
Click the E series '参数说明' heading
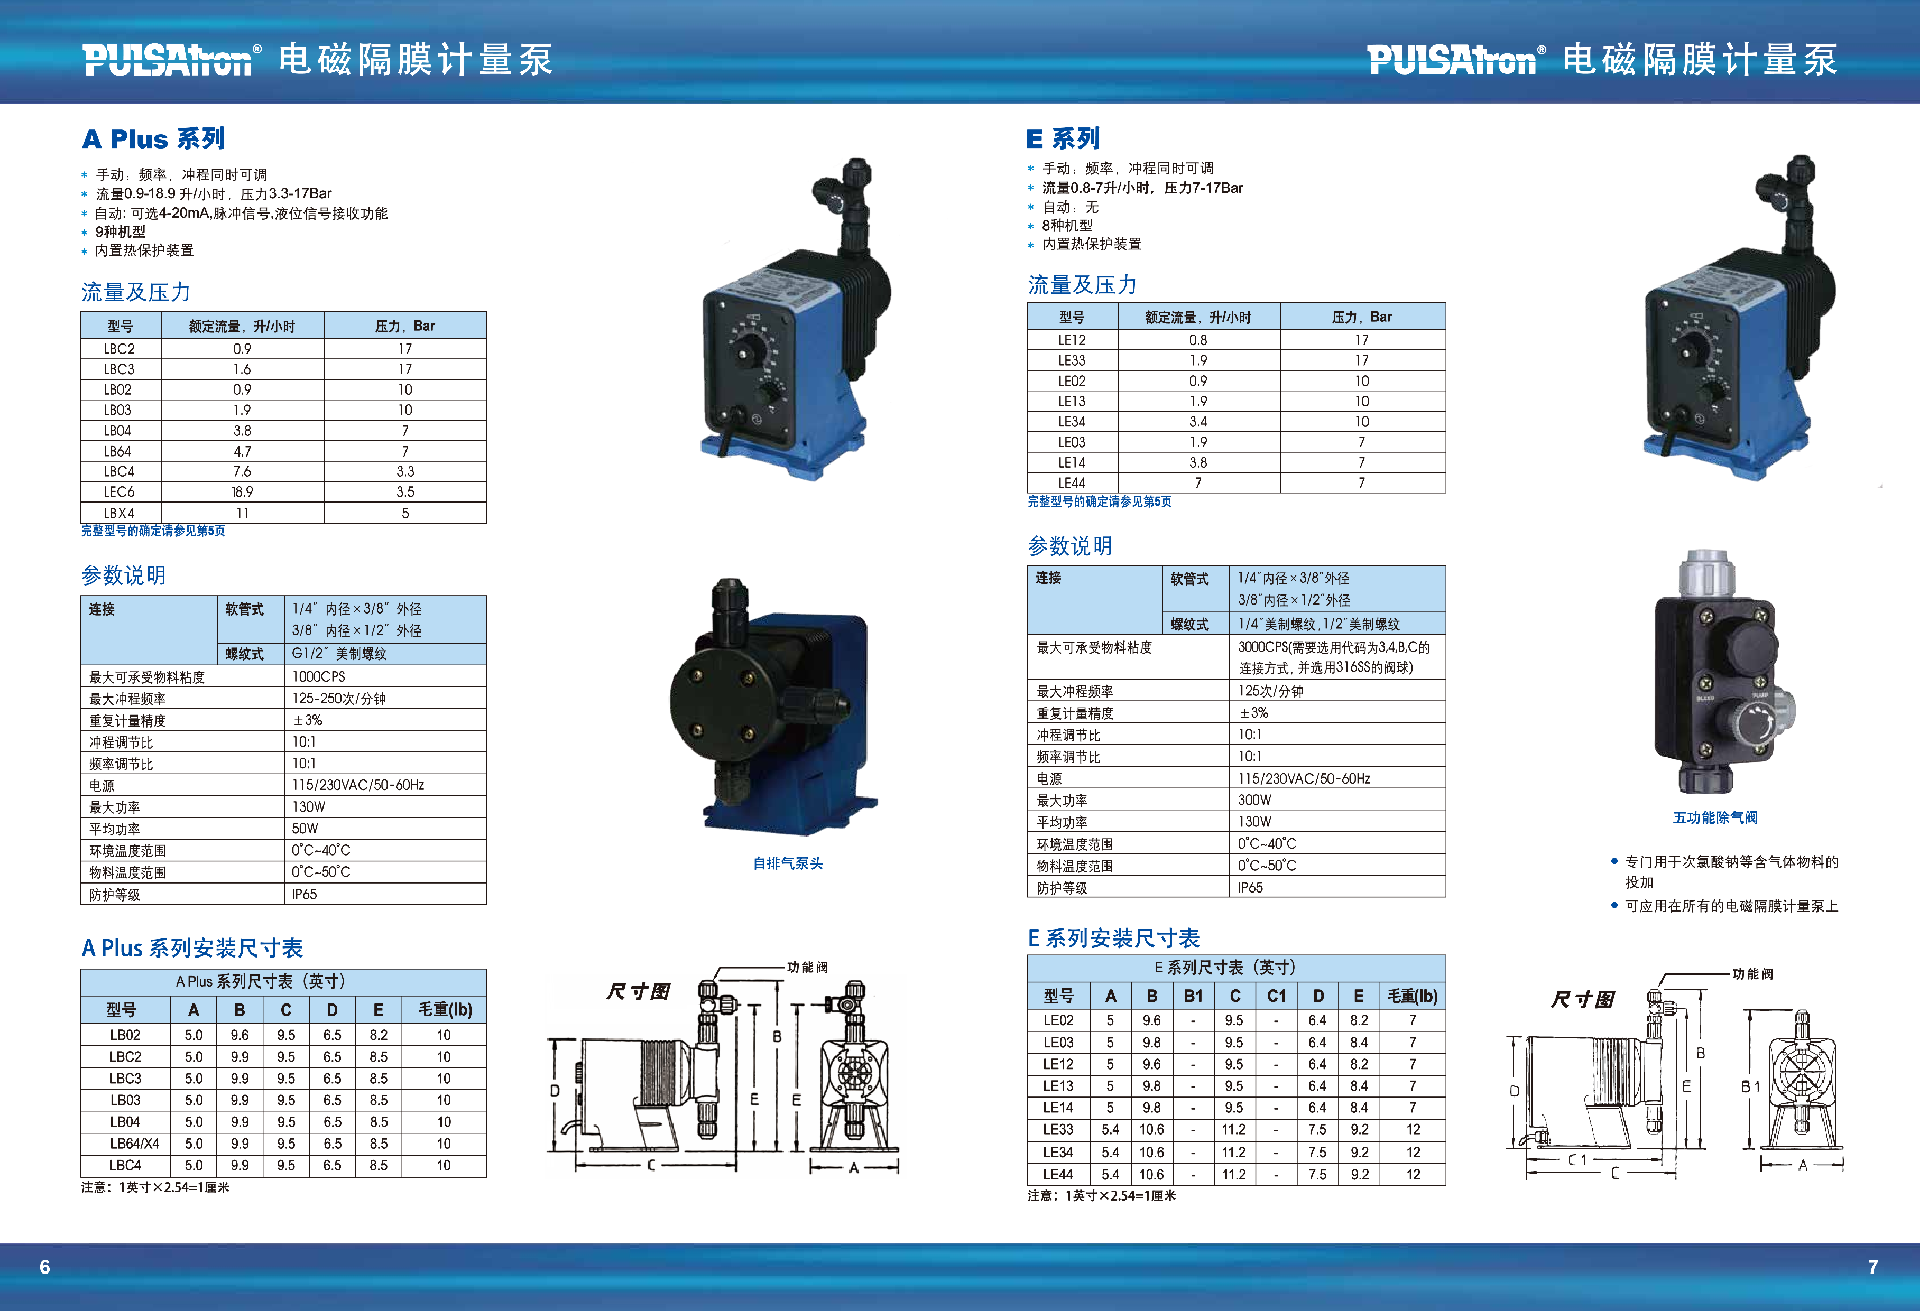(x=1070, y=546)
